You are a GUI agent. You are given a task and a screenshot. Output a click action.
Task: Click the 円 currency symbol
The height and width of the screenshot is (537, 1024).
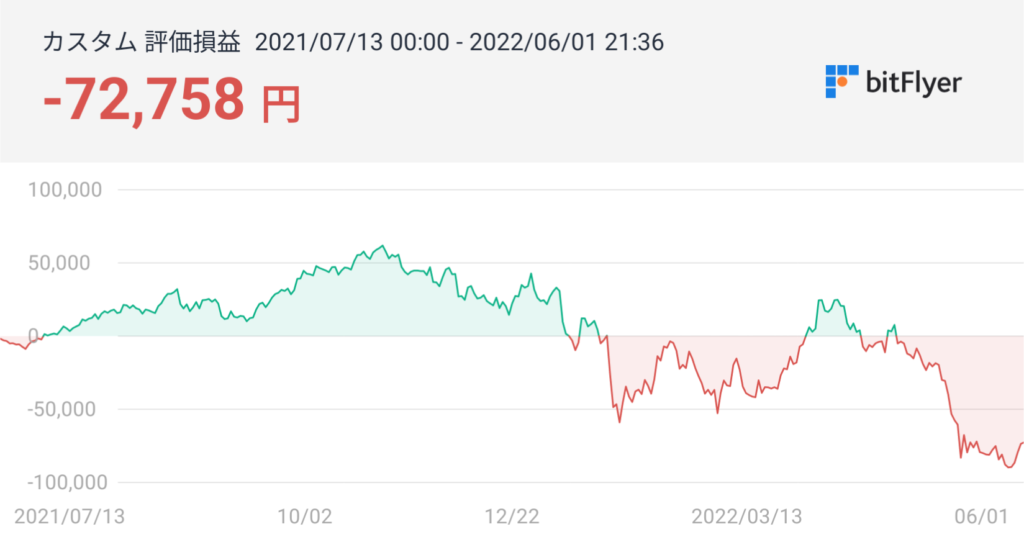click(x=281, y=103)
